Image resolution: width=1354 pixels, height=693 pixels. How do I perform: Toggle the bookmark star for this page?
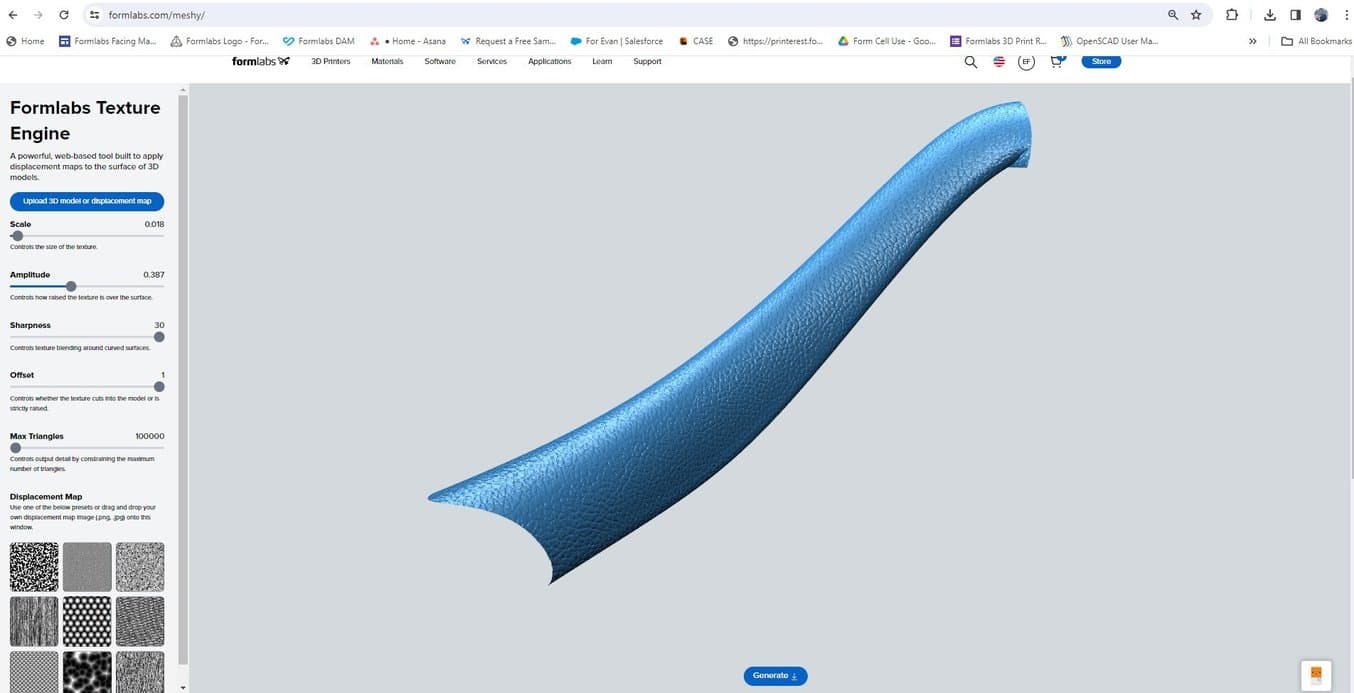tap(1196, 15)
